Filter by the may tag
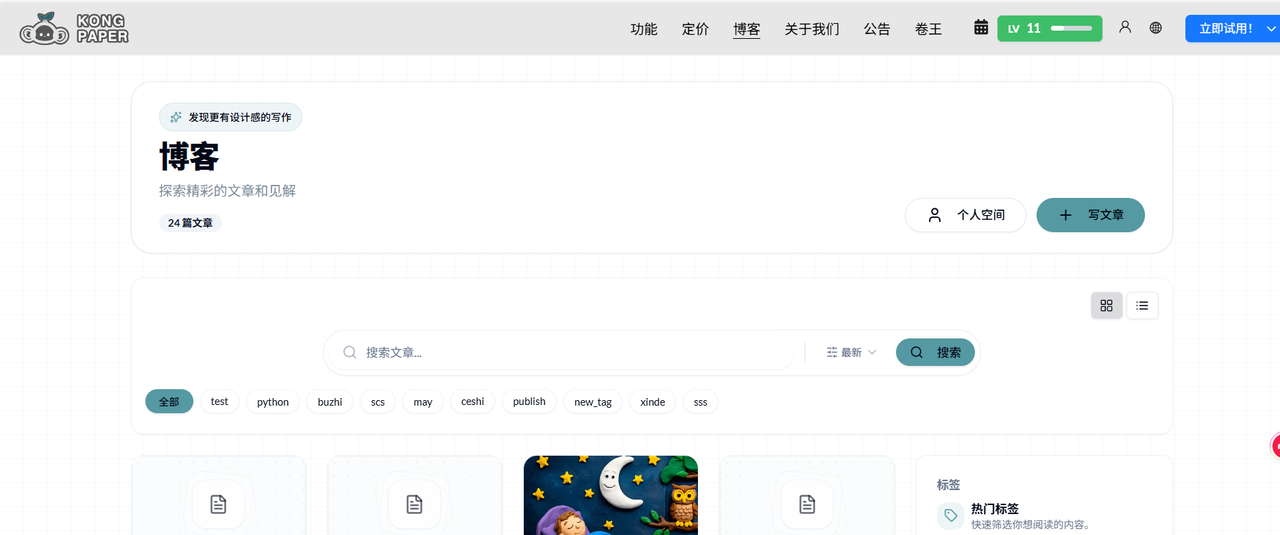Viewport: 1280px width, 535px height. (x=423, y=402)
